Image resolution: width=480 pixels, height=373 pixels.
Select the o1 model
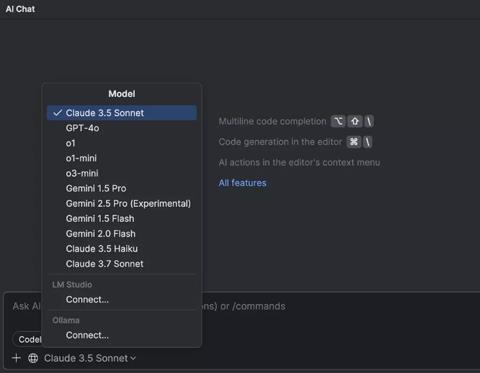[122, 143]
